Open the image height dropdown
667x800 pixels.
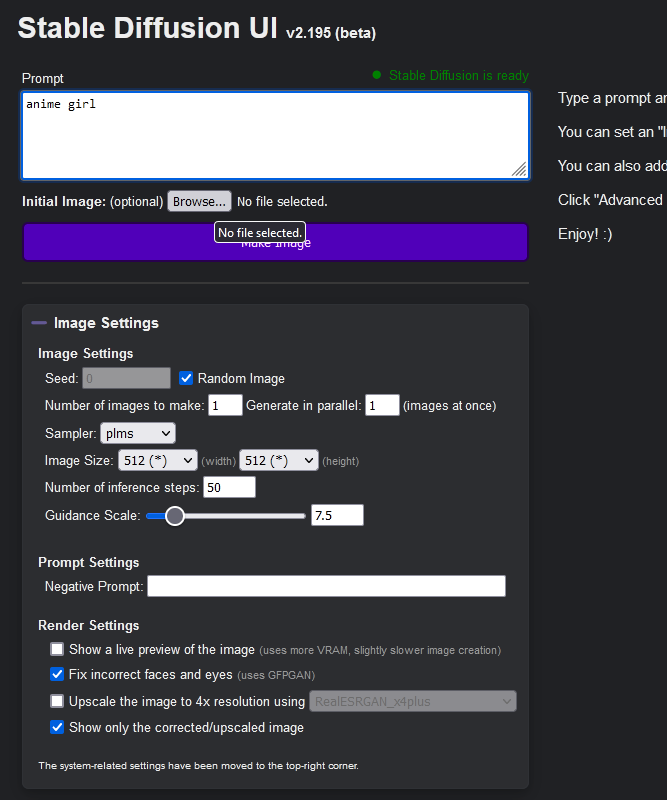click(279, 461)
